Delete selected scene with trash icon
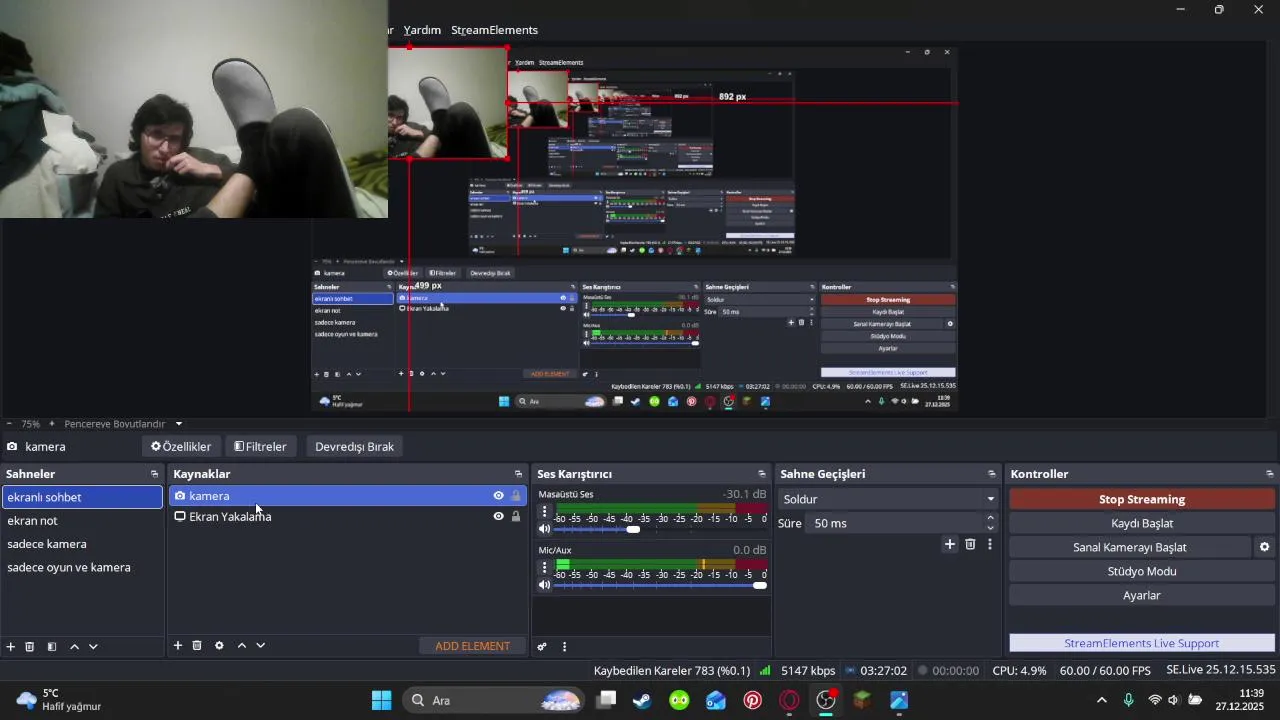 point(30,646)
